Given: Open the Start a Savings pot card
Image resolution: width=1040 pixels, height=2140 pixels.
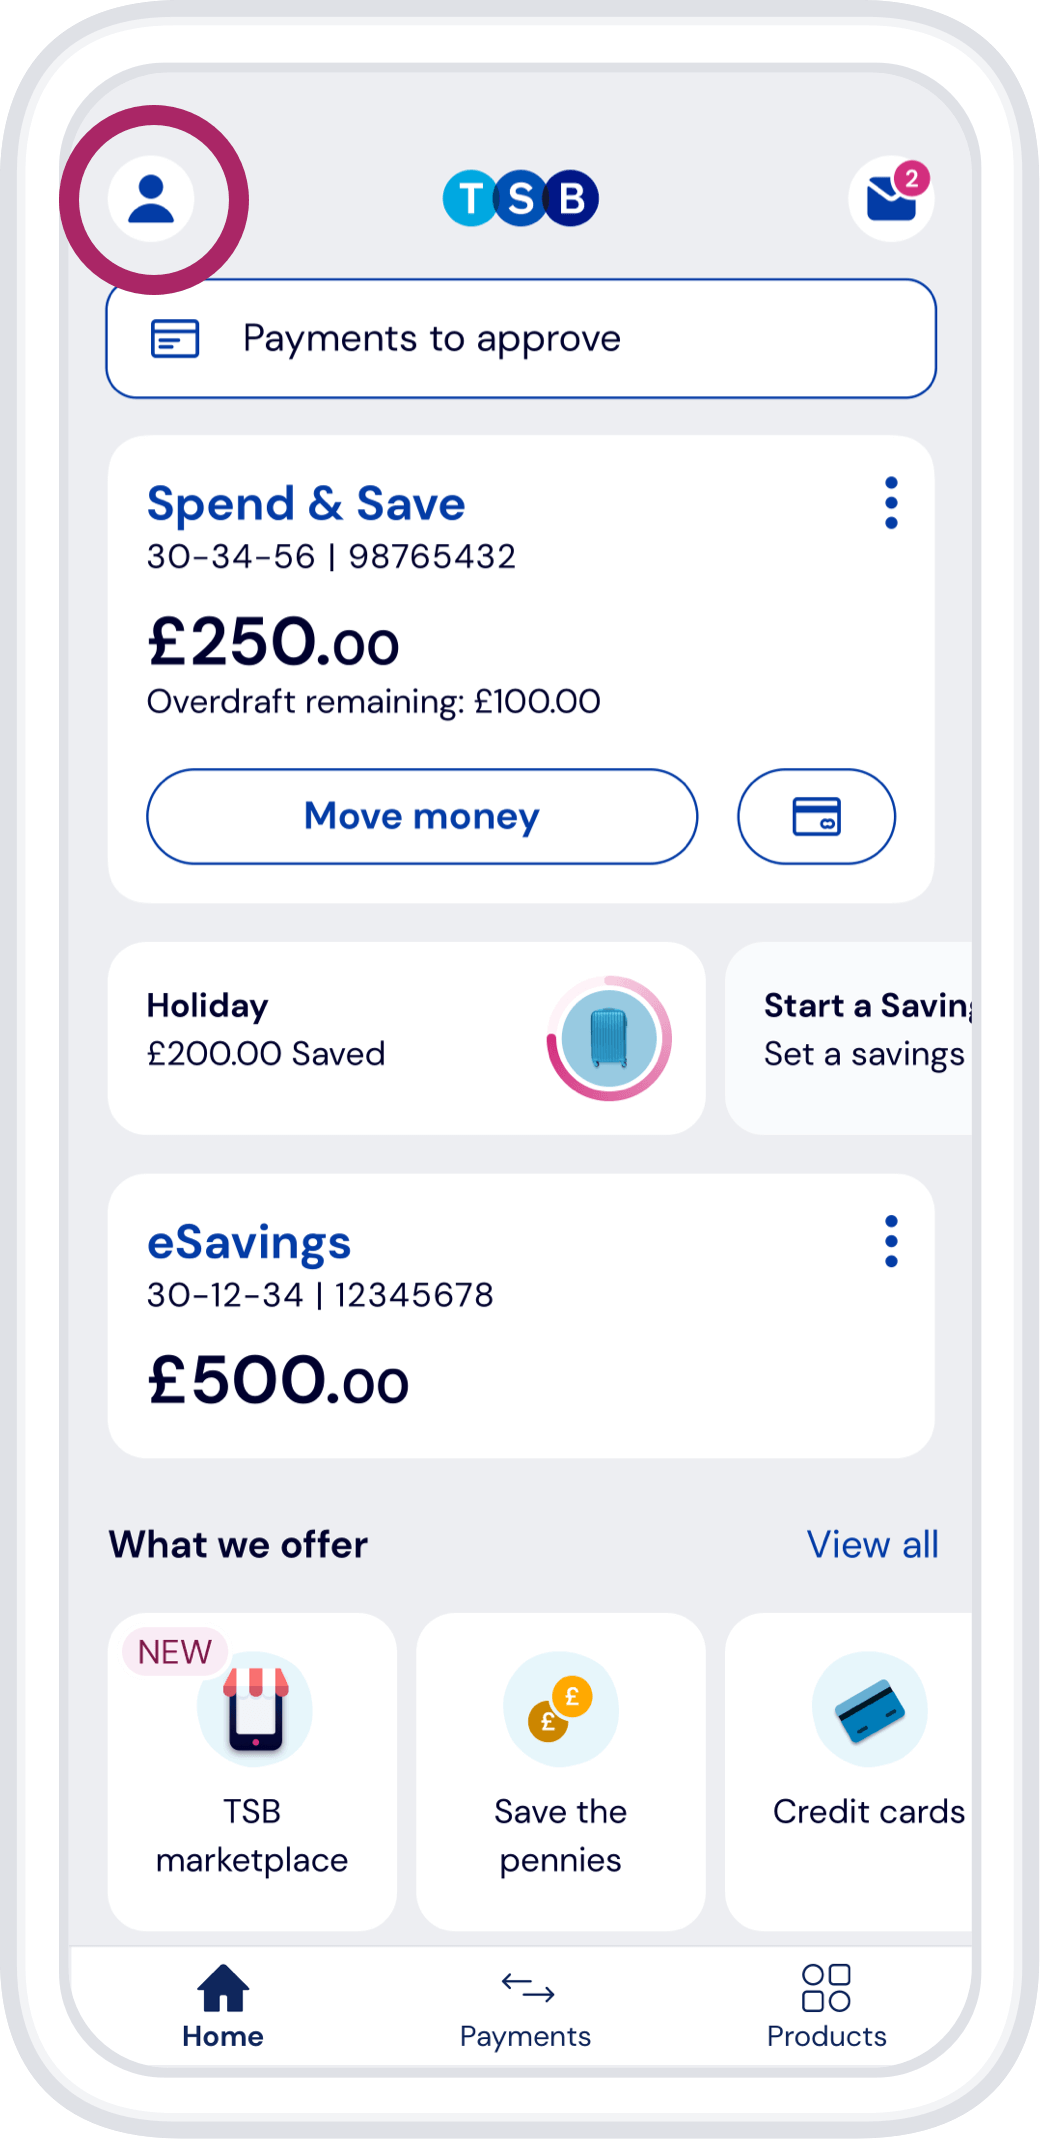Looking at the screenshot, I should tap(849, 1038).
